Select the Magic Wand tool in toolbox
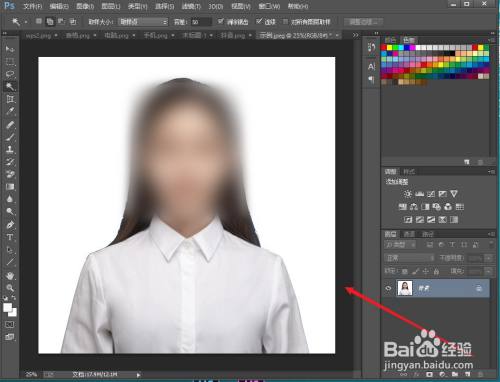The height and width of the screenshot is (382, 500). click(10, 87)
